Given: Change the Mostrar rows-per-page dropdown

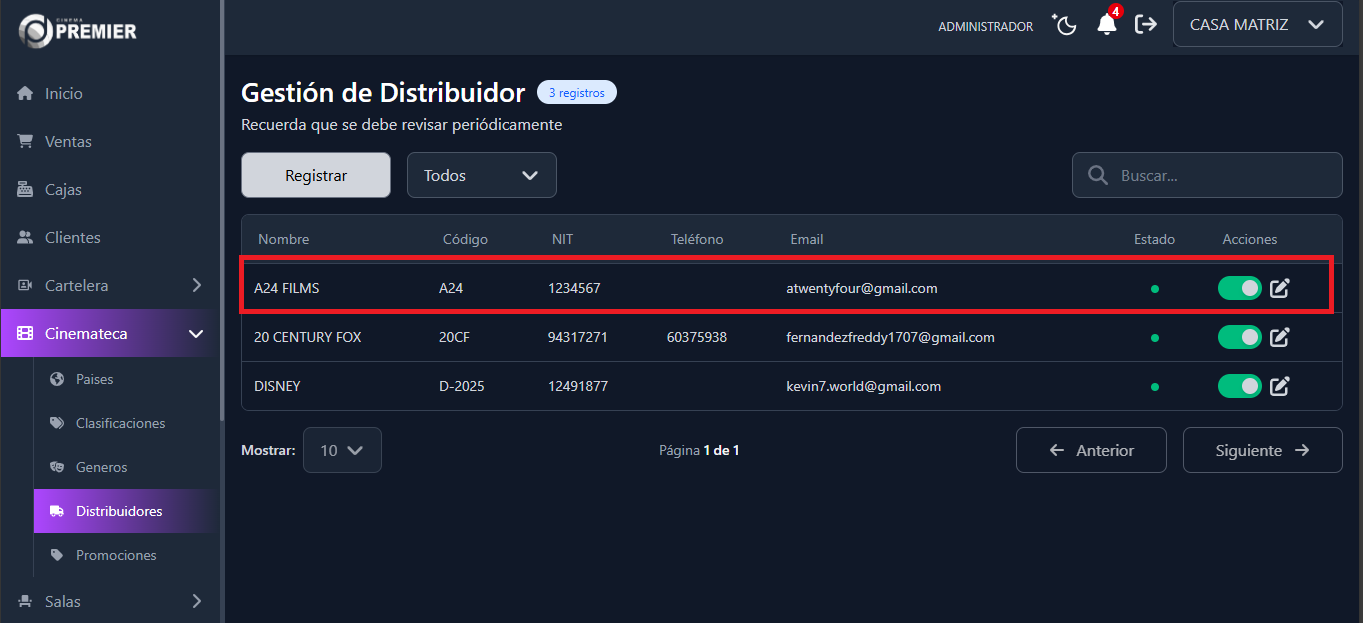Looking at the screenshot, I should click(342, 451).
